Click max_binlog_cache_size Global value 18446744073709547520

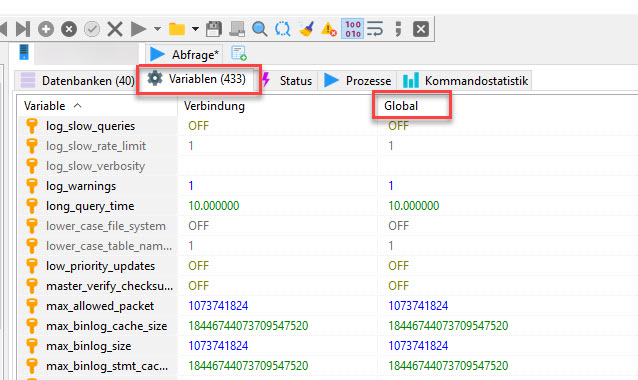[x=448, y=326]
